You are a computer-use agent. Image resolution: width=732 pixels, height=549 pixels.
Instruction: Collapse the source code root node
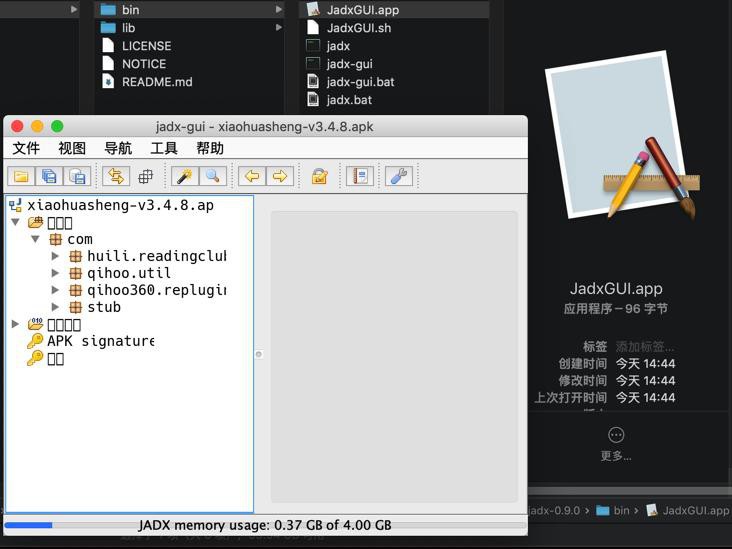coord(15,222)
